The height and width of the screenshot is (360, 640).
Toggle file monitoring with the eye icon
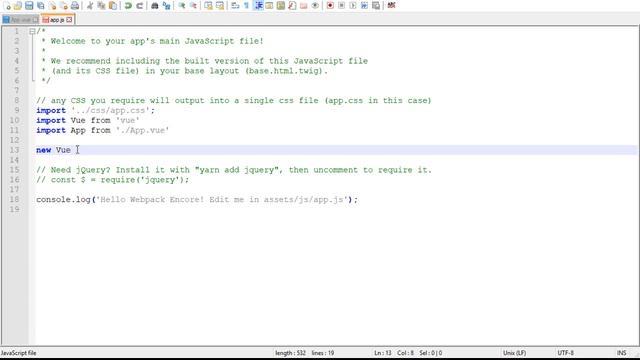[315, 5]
